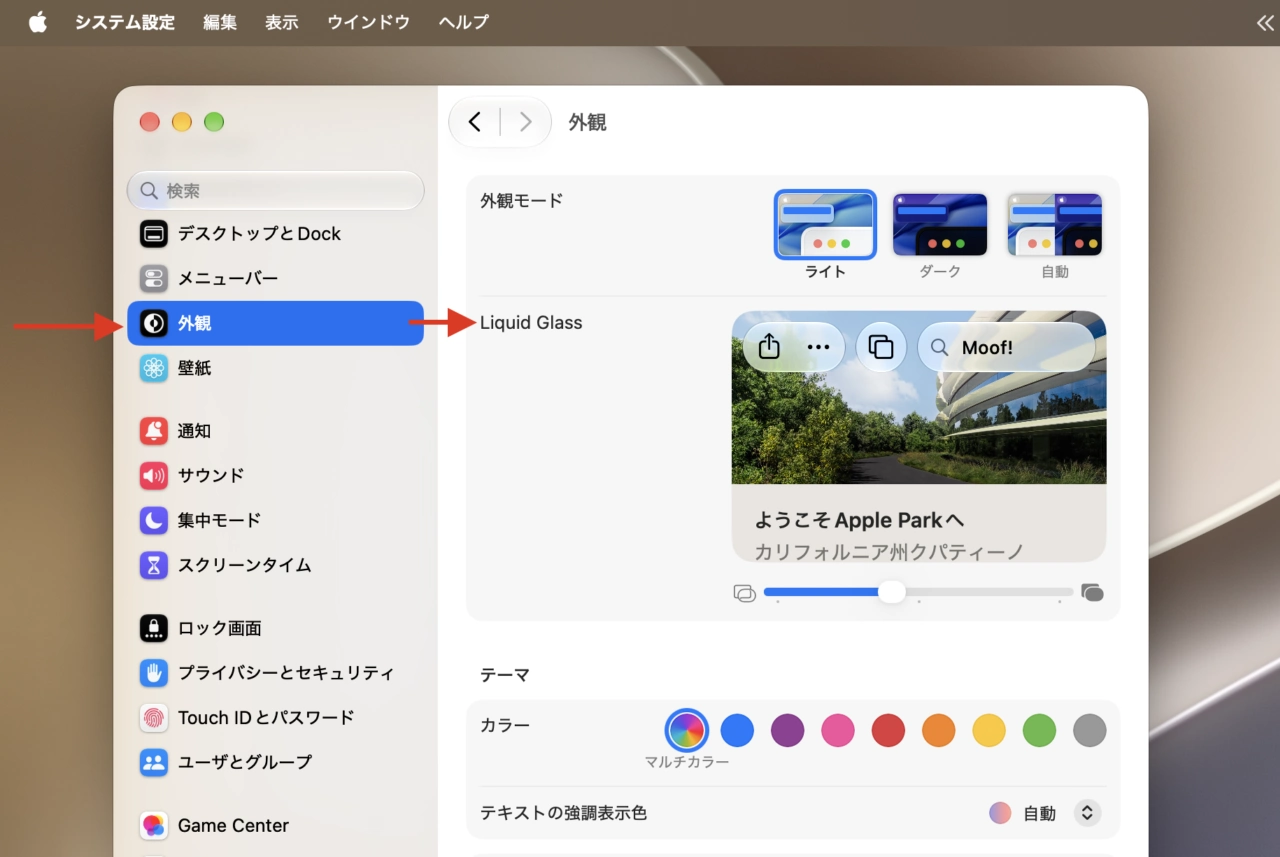Open ロック画面 settings icon
This screenshot has width=1280, height=857.
point(153,628)
